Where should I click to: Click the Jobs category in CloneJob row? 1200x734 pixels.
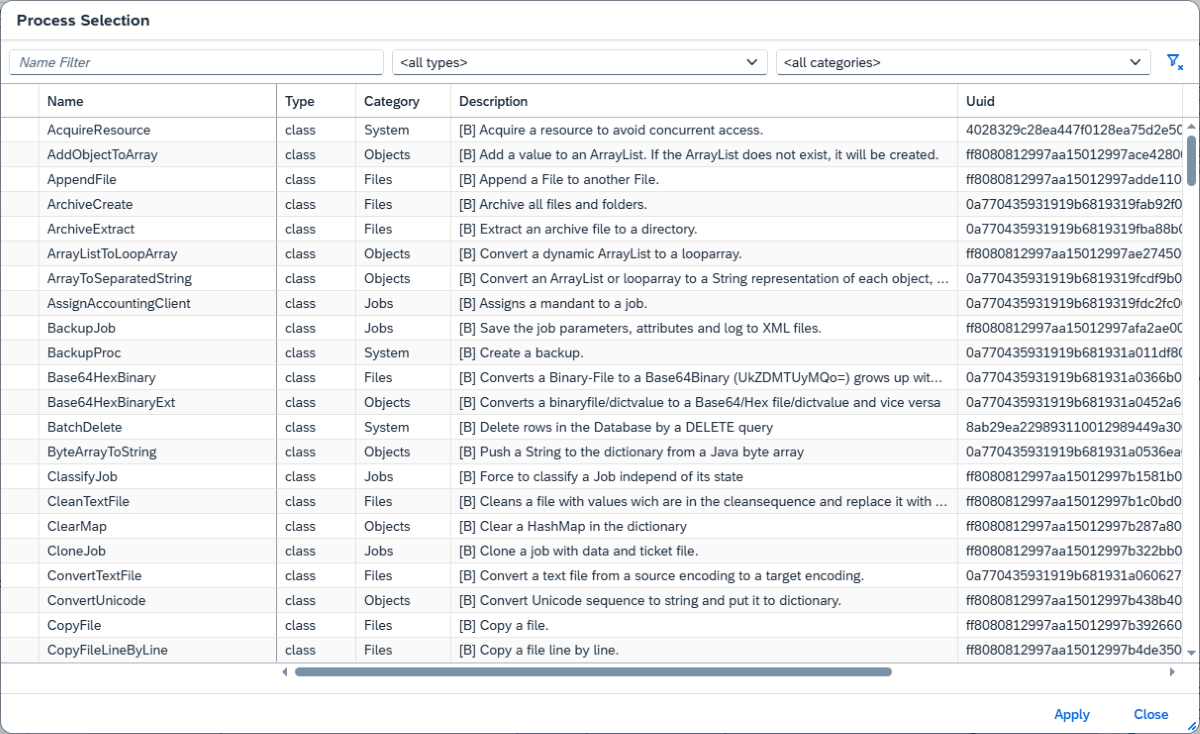coord(378,551)
